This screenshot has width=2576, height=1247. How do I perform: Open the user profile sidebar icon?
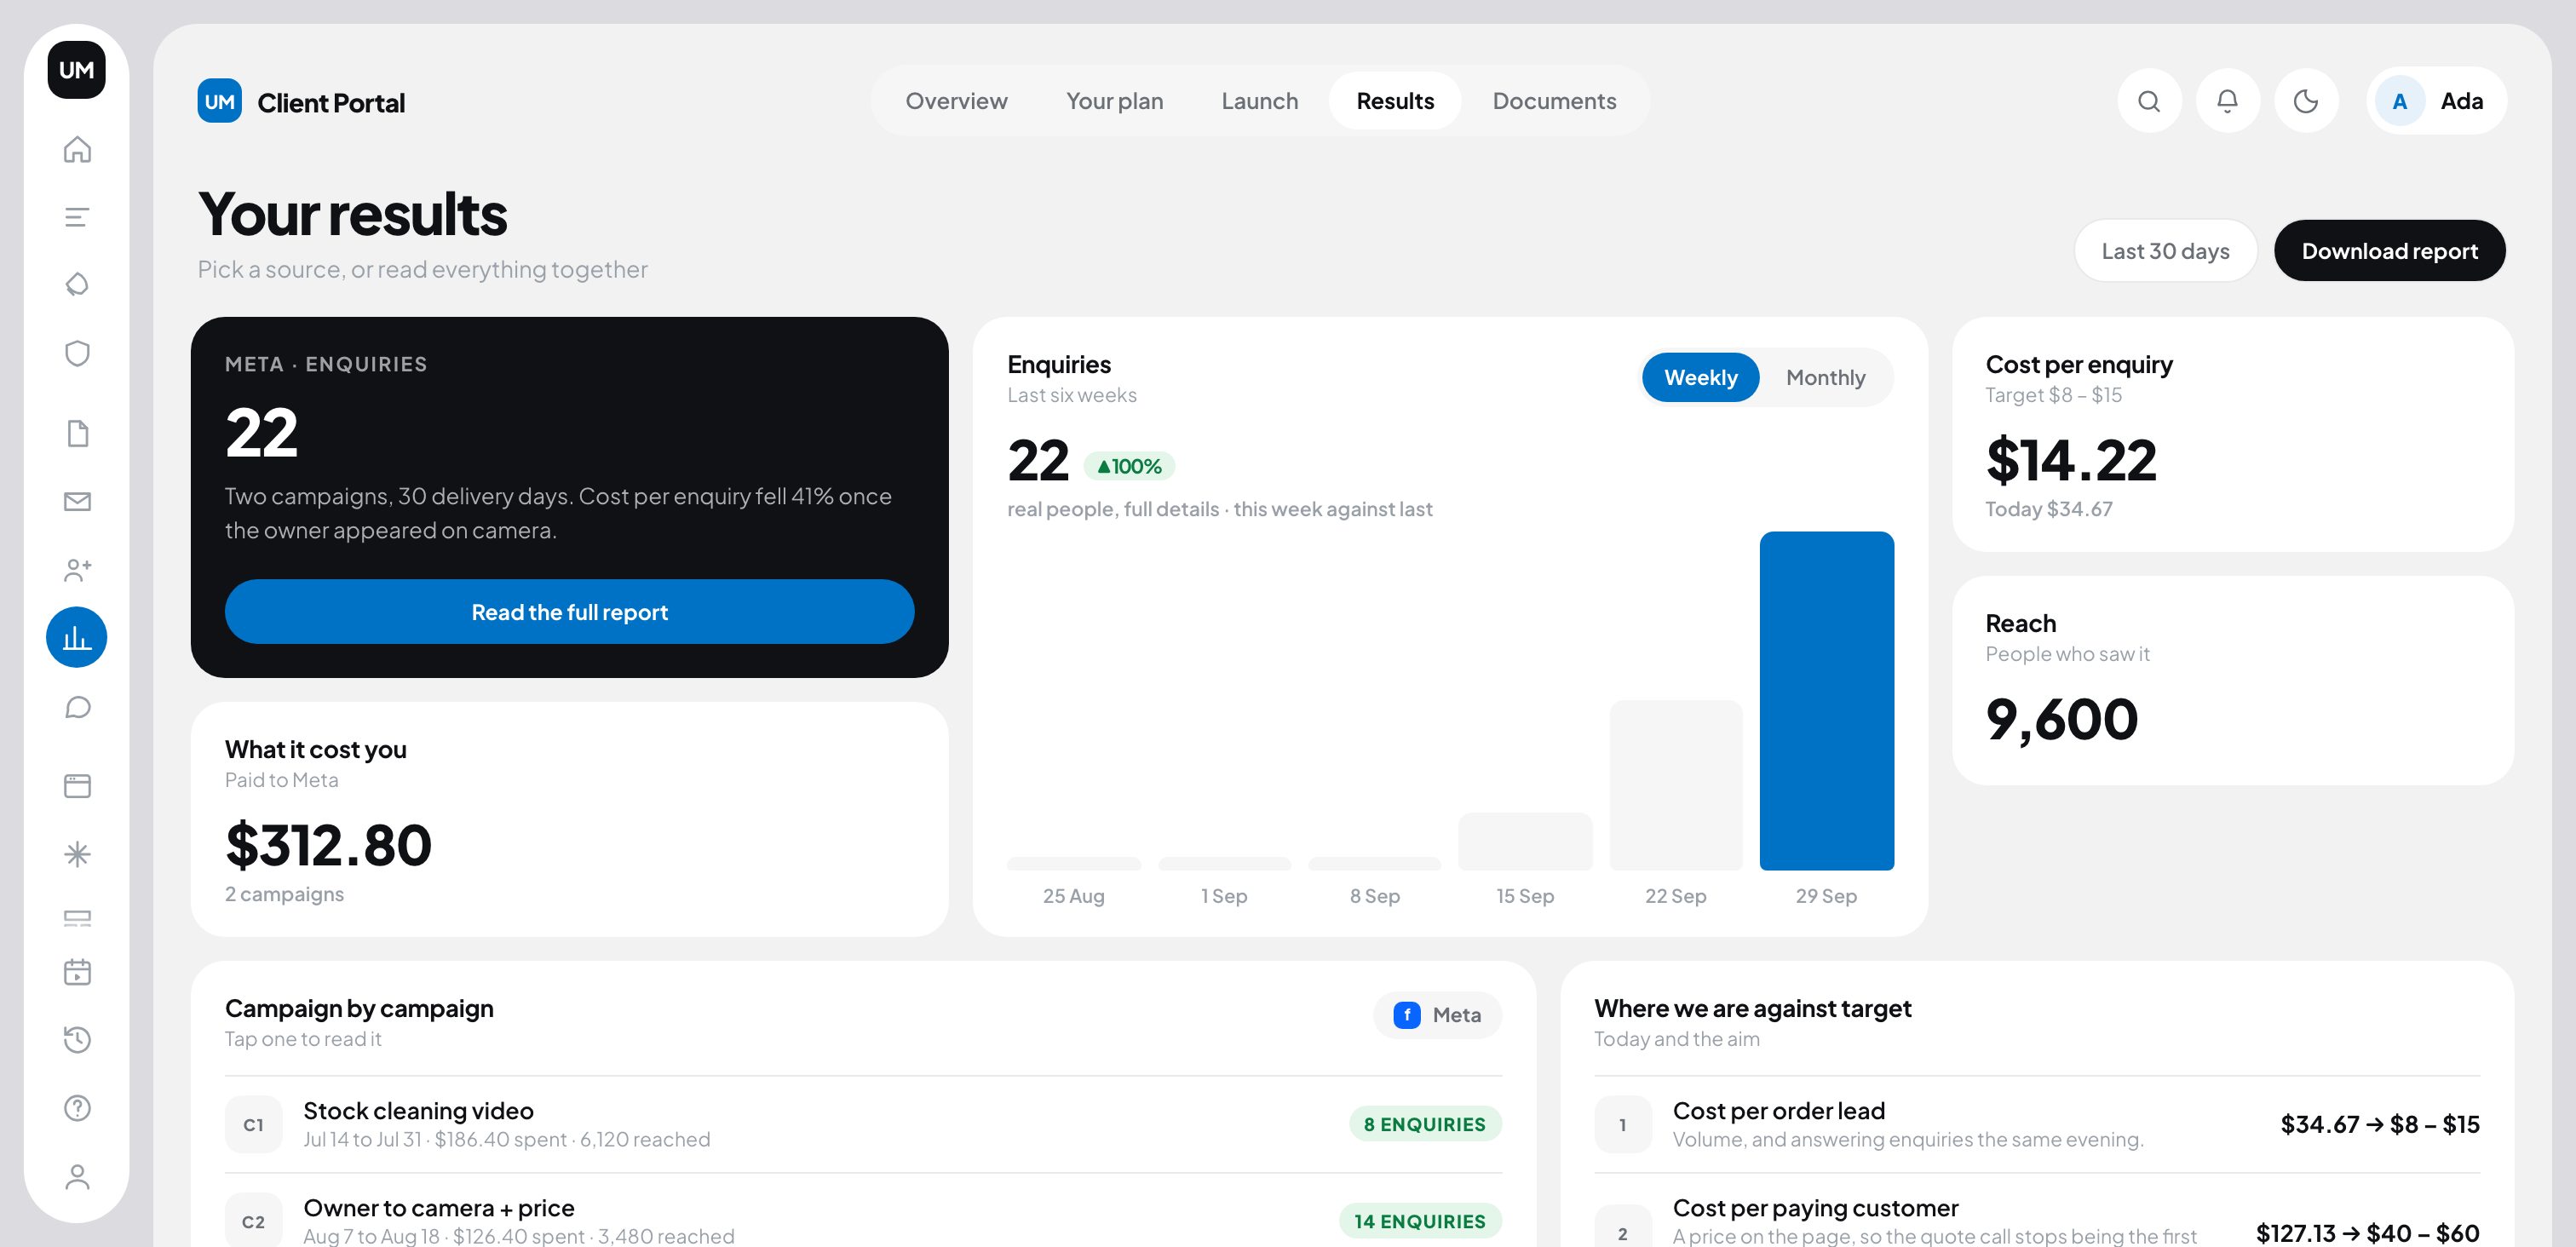coord(77,1176)
